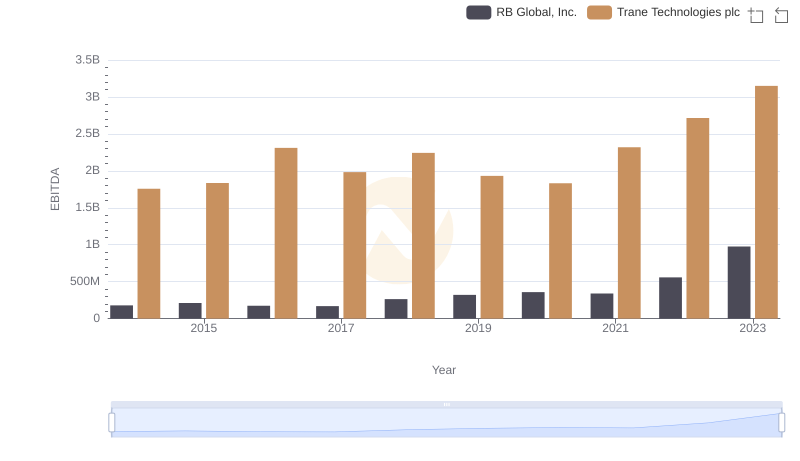Click the Trane Technologies 2016 bar

pyautogui.click(x=286, y=233)
